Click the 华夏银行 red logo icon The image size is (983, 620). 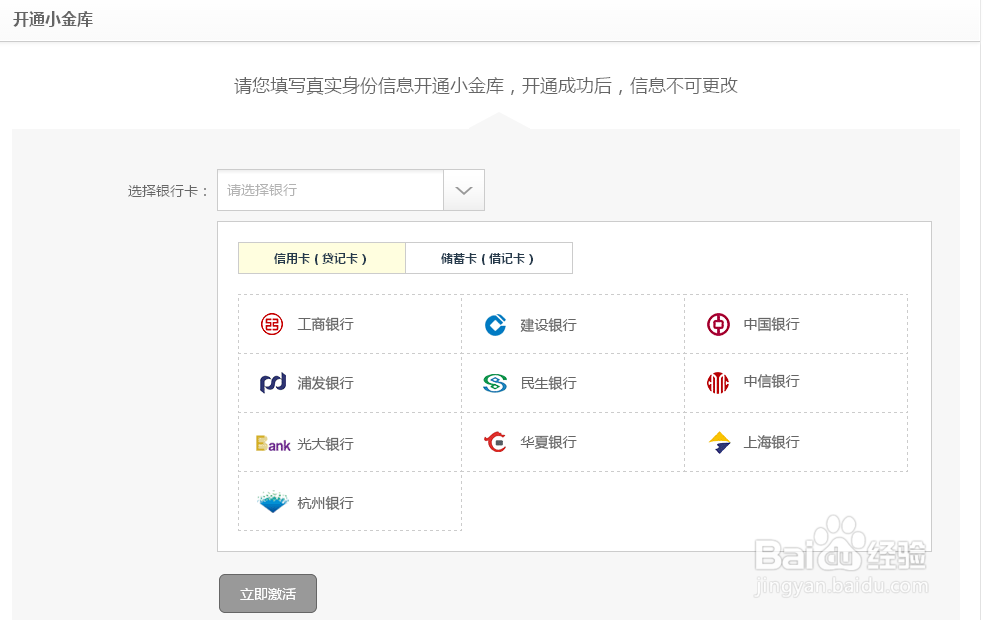(495, 442)
